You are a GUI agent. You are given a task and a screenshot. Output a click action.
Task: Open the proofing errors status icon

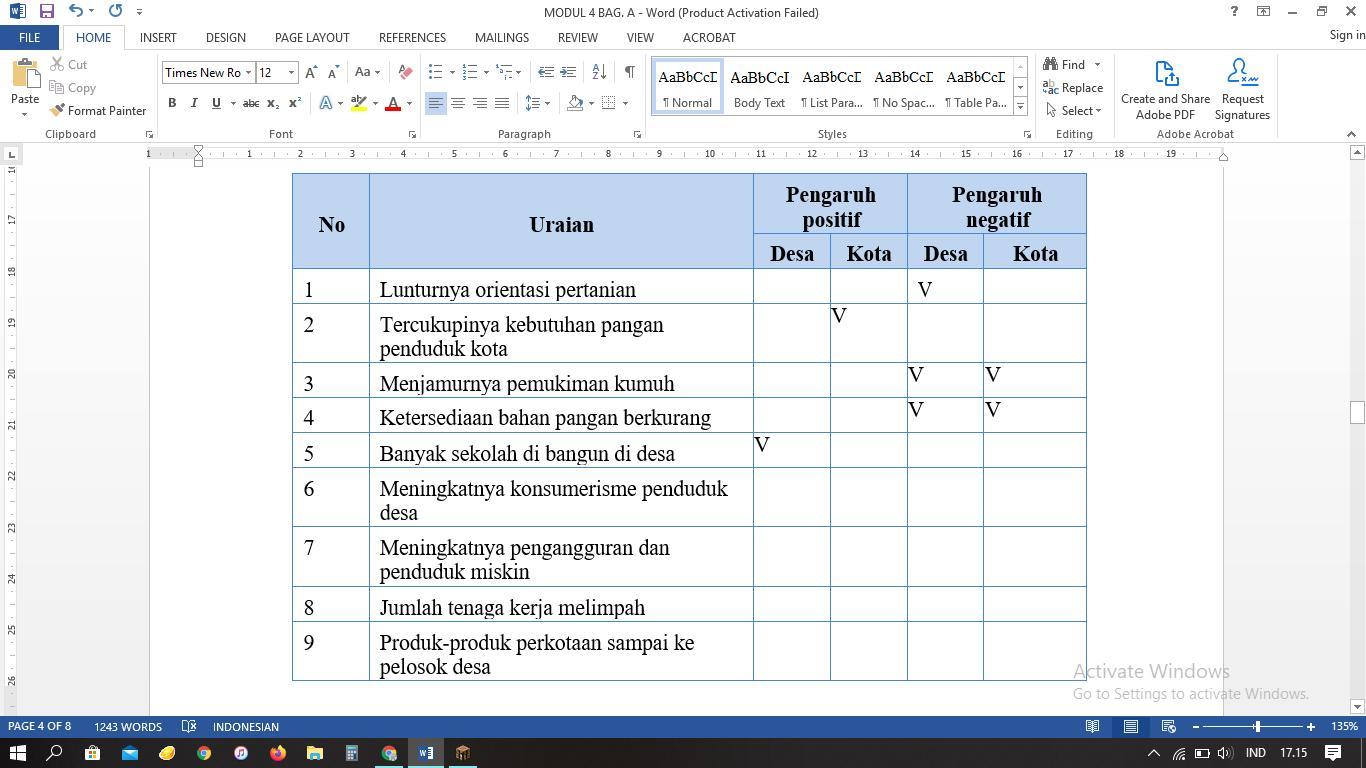(x=189, y=727)
